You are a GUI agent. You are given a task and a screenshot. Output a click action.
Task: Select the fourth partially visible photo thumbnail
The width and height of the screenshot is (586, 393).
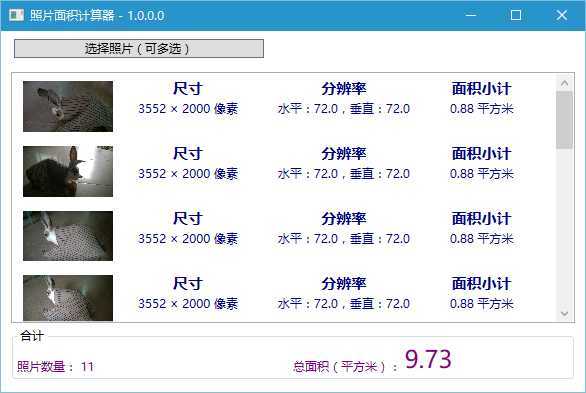pos(68,298)
